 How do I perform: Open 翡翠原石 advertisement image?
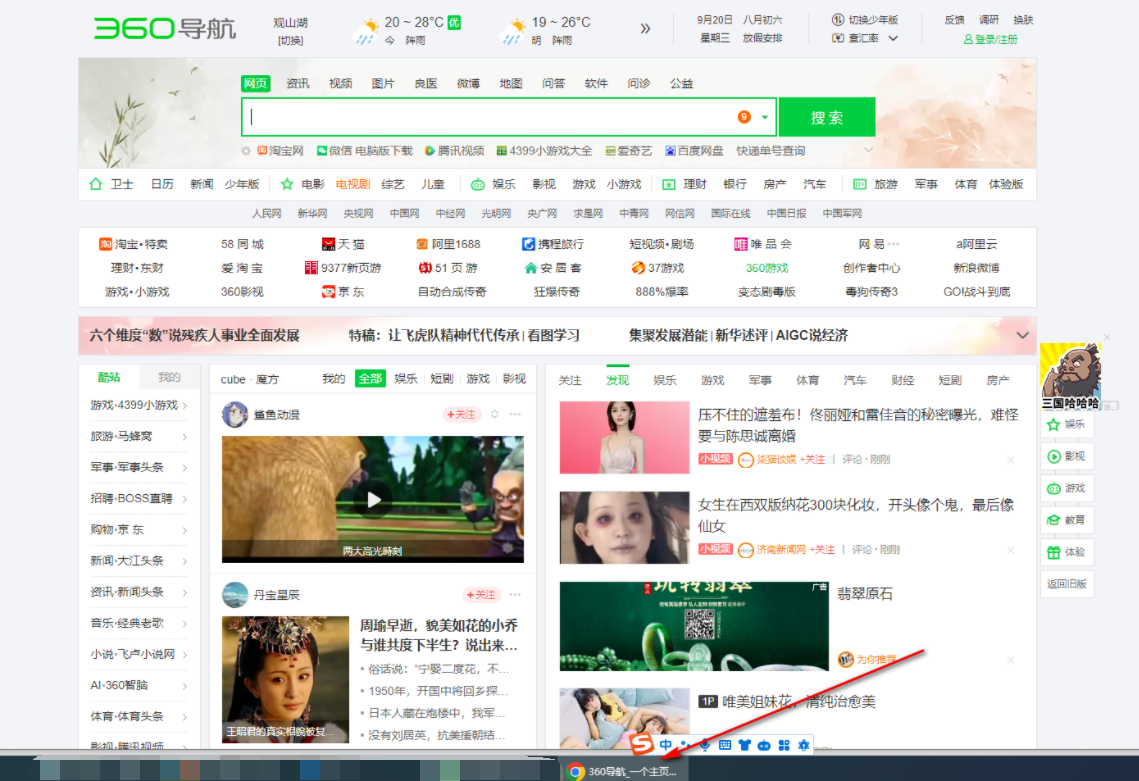point(694,626)
